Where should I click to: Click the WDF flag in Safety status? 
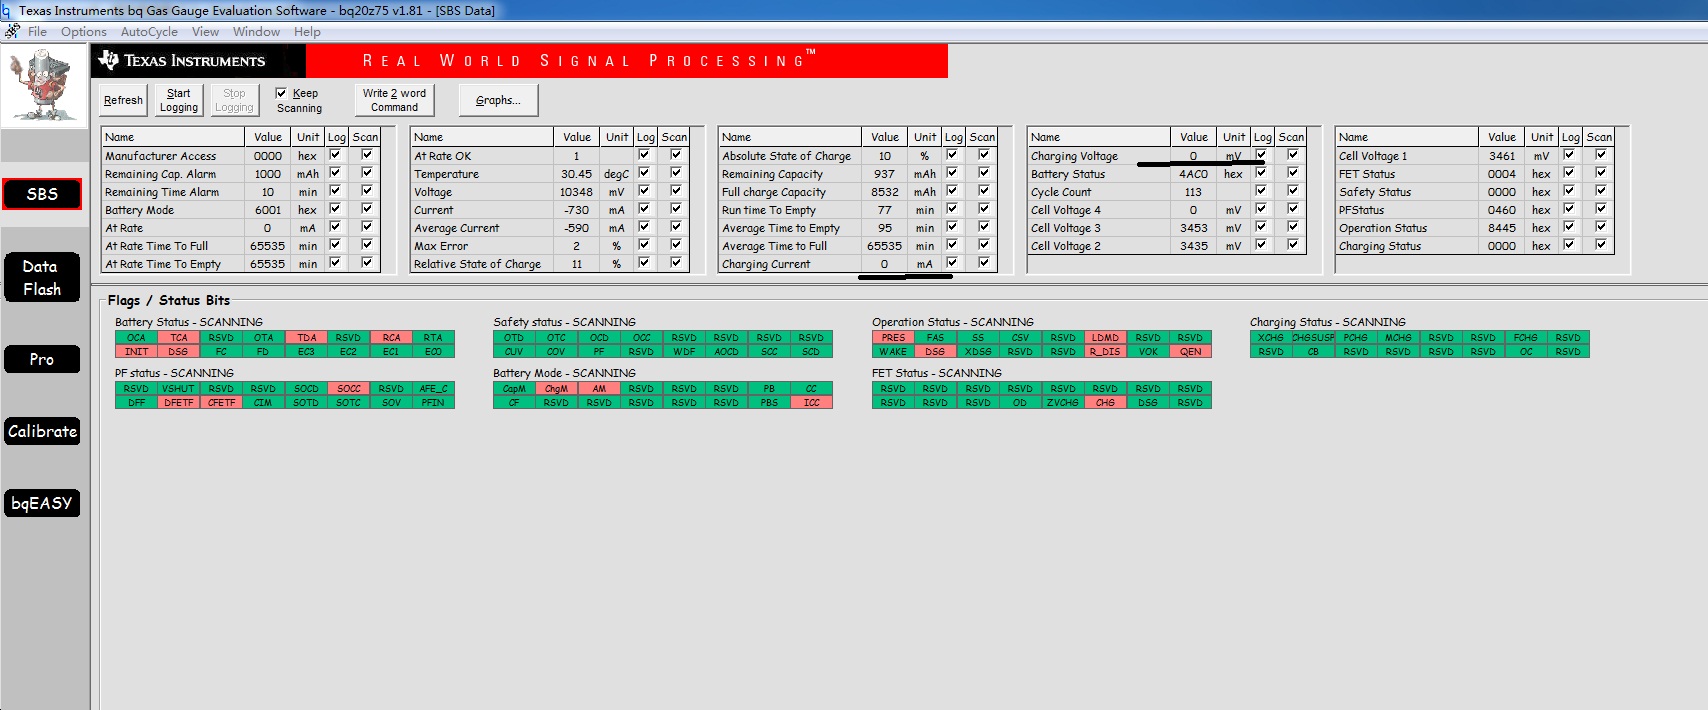(684, 352)
